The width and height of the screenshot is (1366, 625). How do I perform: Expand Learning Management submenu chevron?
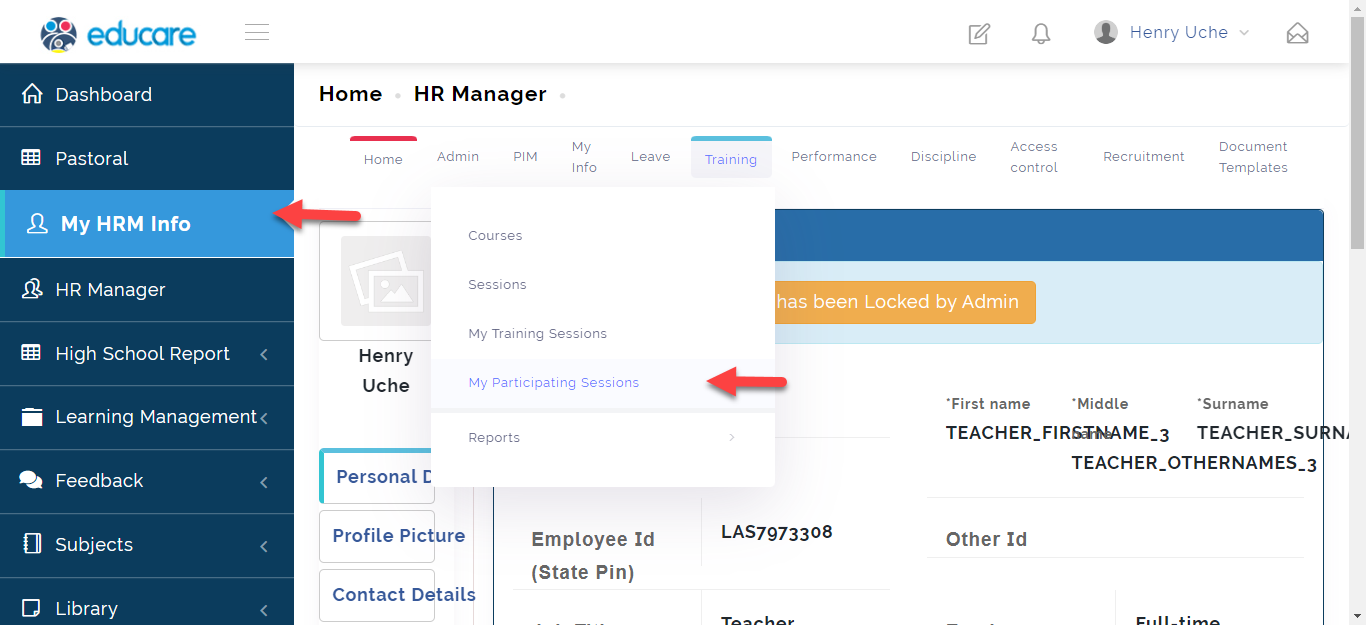tap(264, 418)
